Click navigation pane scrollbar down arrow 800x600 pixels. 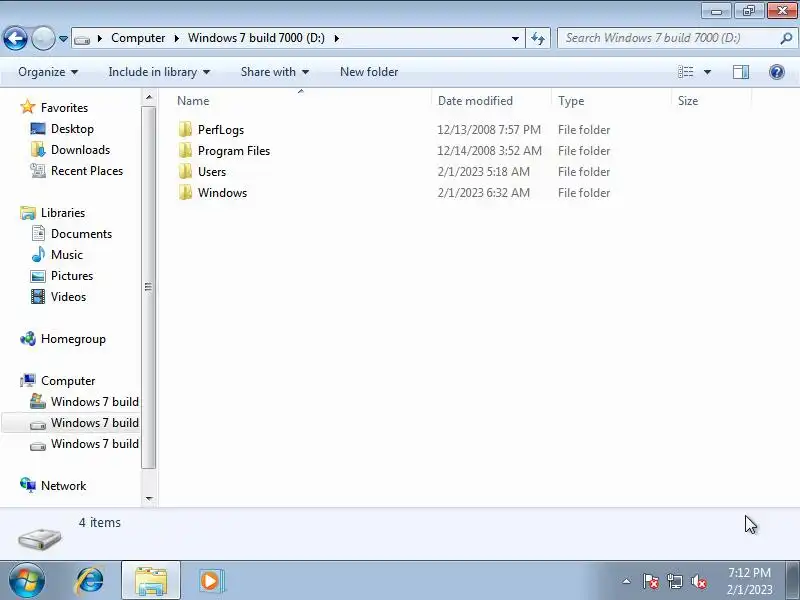148,498
